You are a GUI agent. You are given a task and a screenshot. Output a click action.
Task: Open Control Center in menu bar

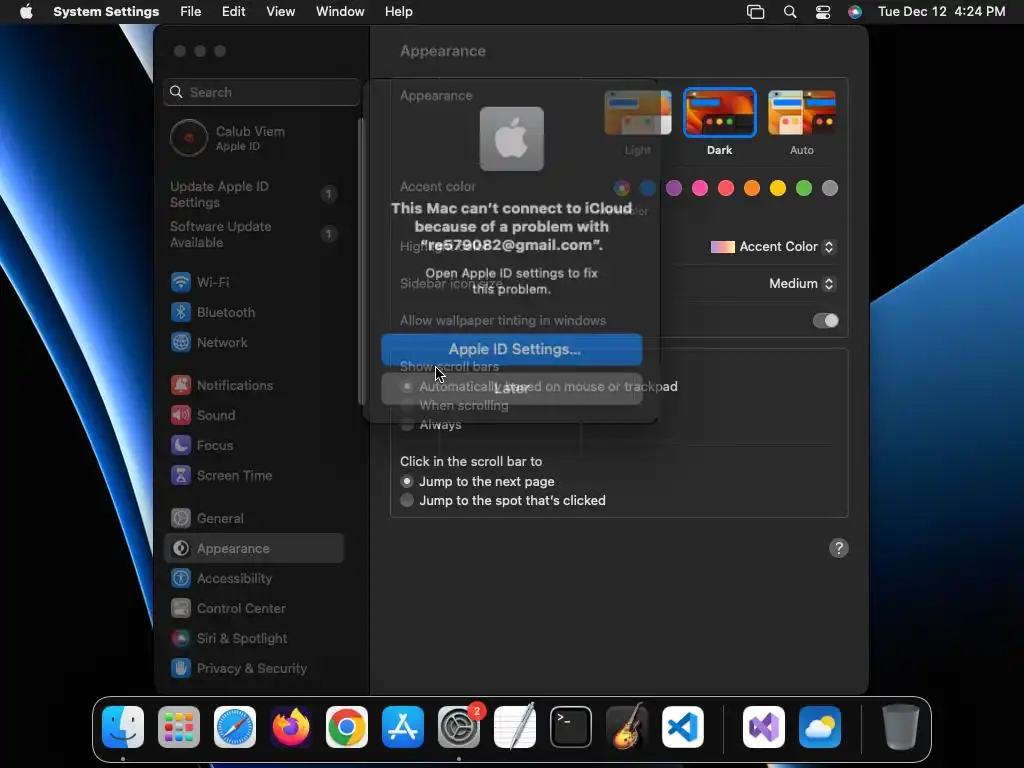823,12
